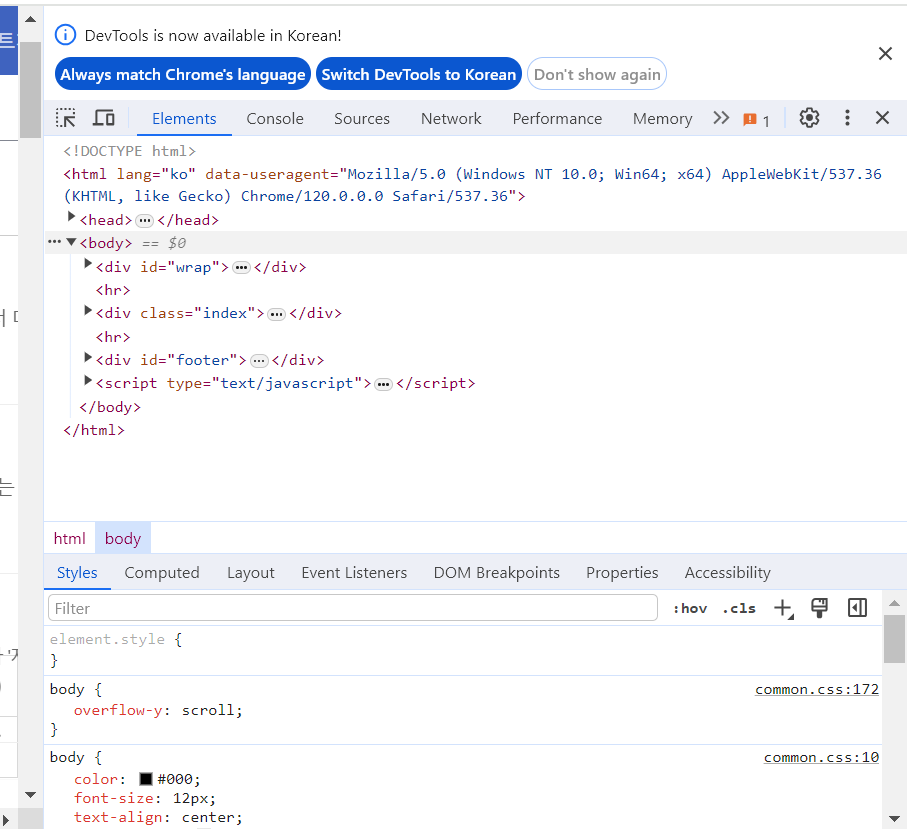Image resolution: width=907 pixels, height=829 pixels.
Task: Show more tabs chevron
Action: click(721, 118)
